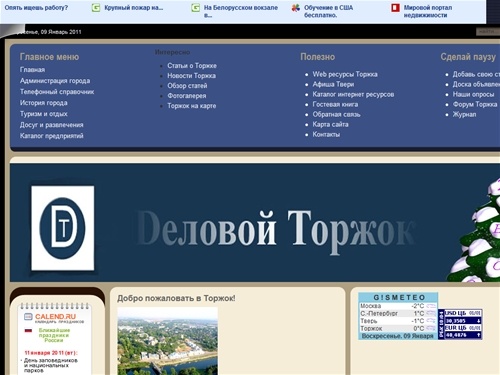Viewport: 500px width, 375px height.
Task: Open 'Обзор статей' link
Action: pos(187,86)
